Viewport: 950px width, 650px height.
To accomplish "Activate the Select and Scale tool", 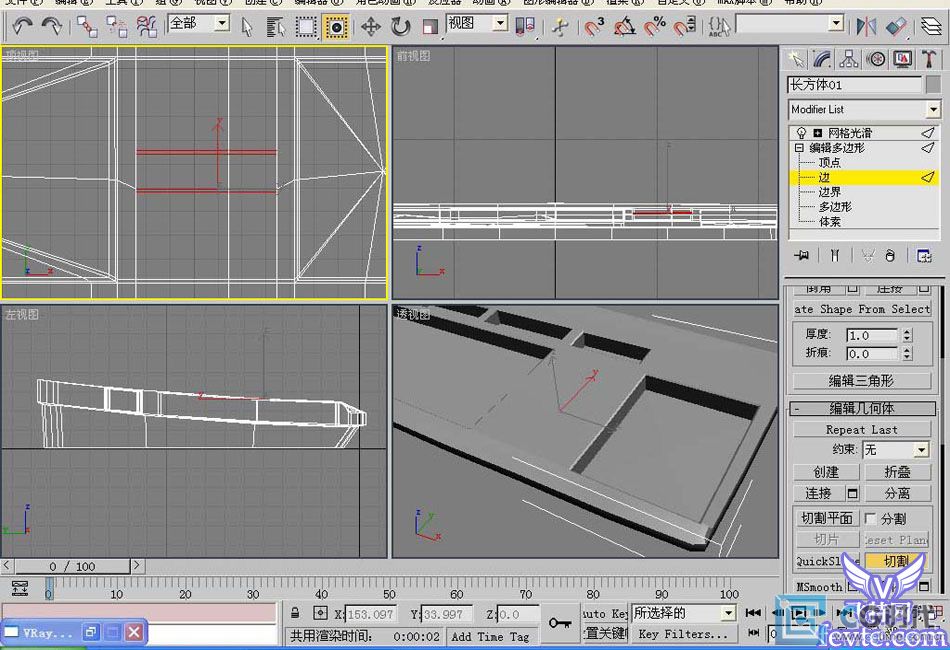I will coord(430,27).
